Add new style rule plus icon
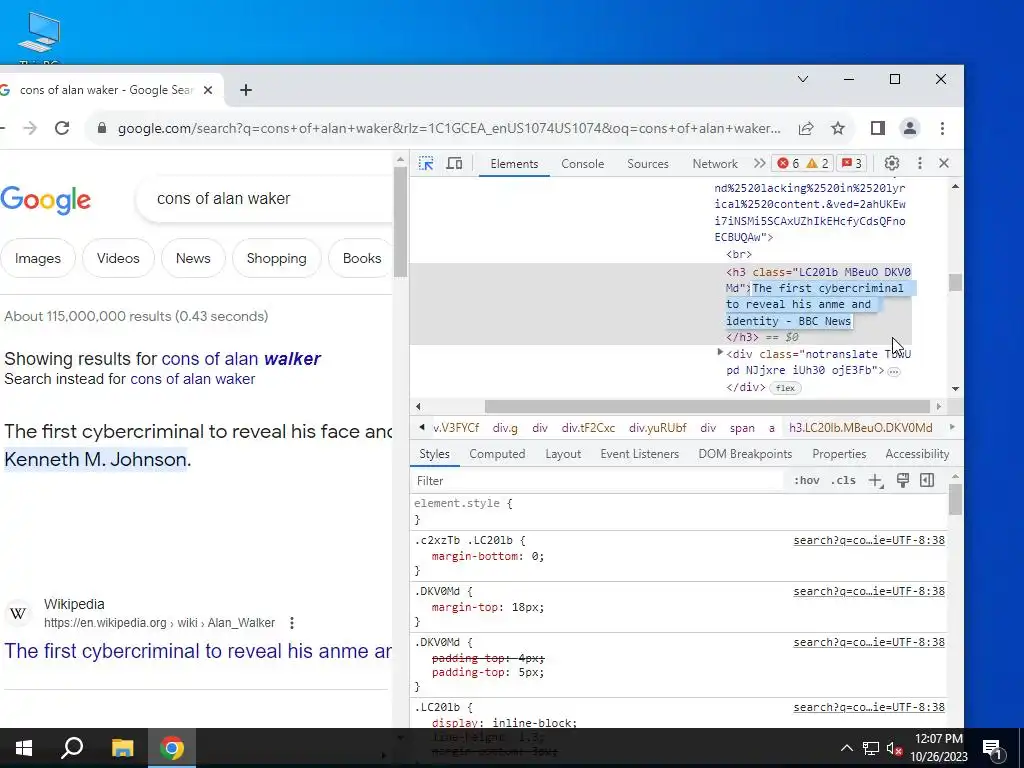The image size is (1024, 768). click(875, 481)
